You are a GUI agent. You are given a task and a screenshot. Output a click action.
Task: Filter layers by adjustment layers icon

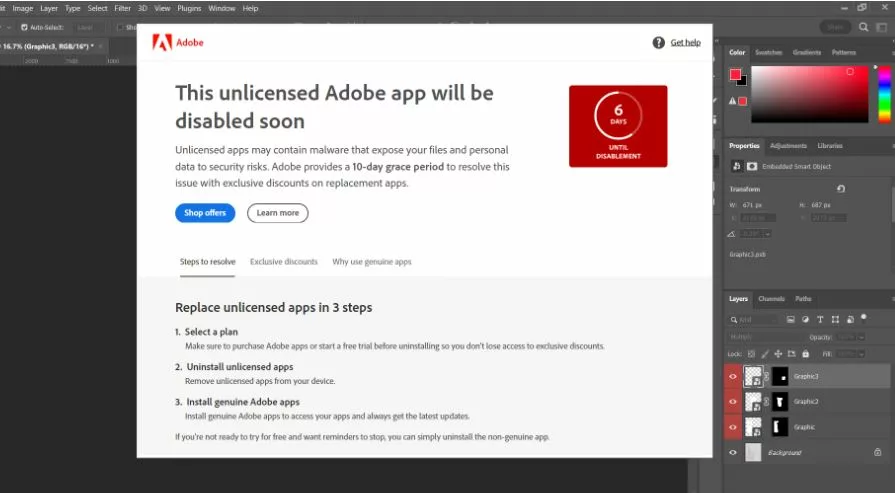tap(805, 320)
